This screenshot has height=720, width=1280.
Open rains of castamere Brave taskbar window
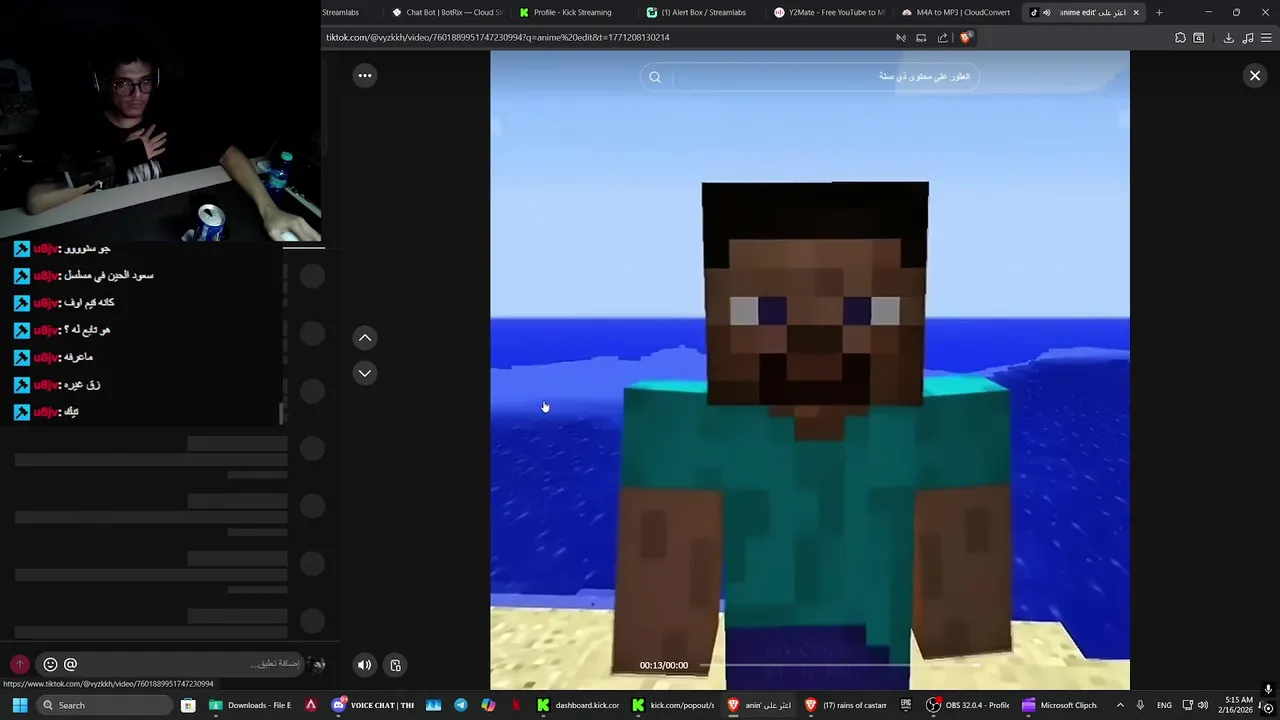coord(845,705)
